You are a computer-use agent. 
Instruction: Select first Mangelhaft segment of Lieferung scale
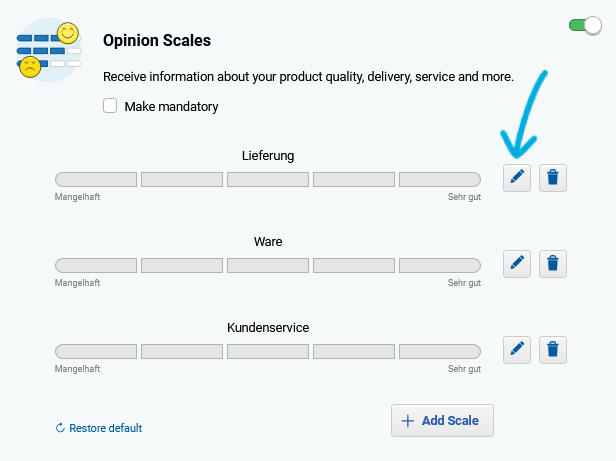(96, 179)
